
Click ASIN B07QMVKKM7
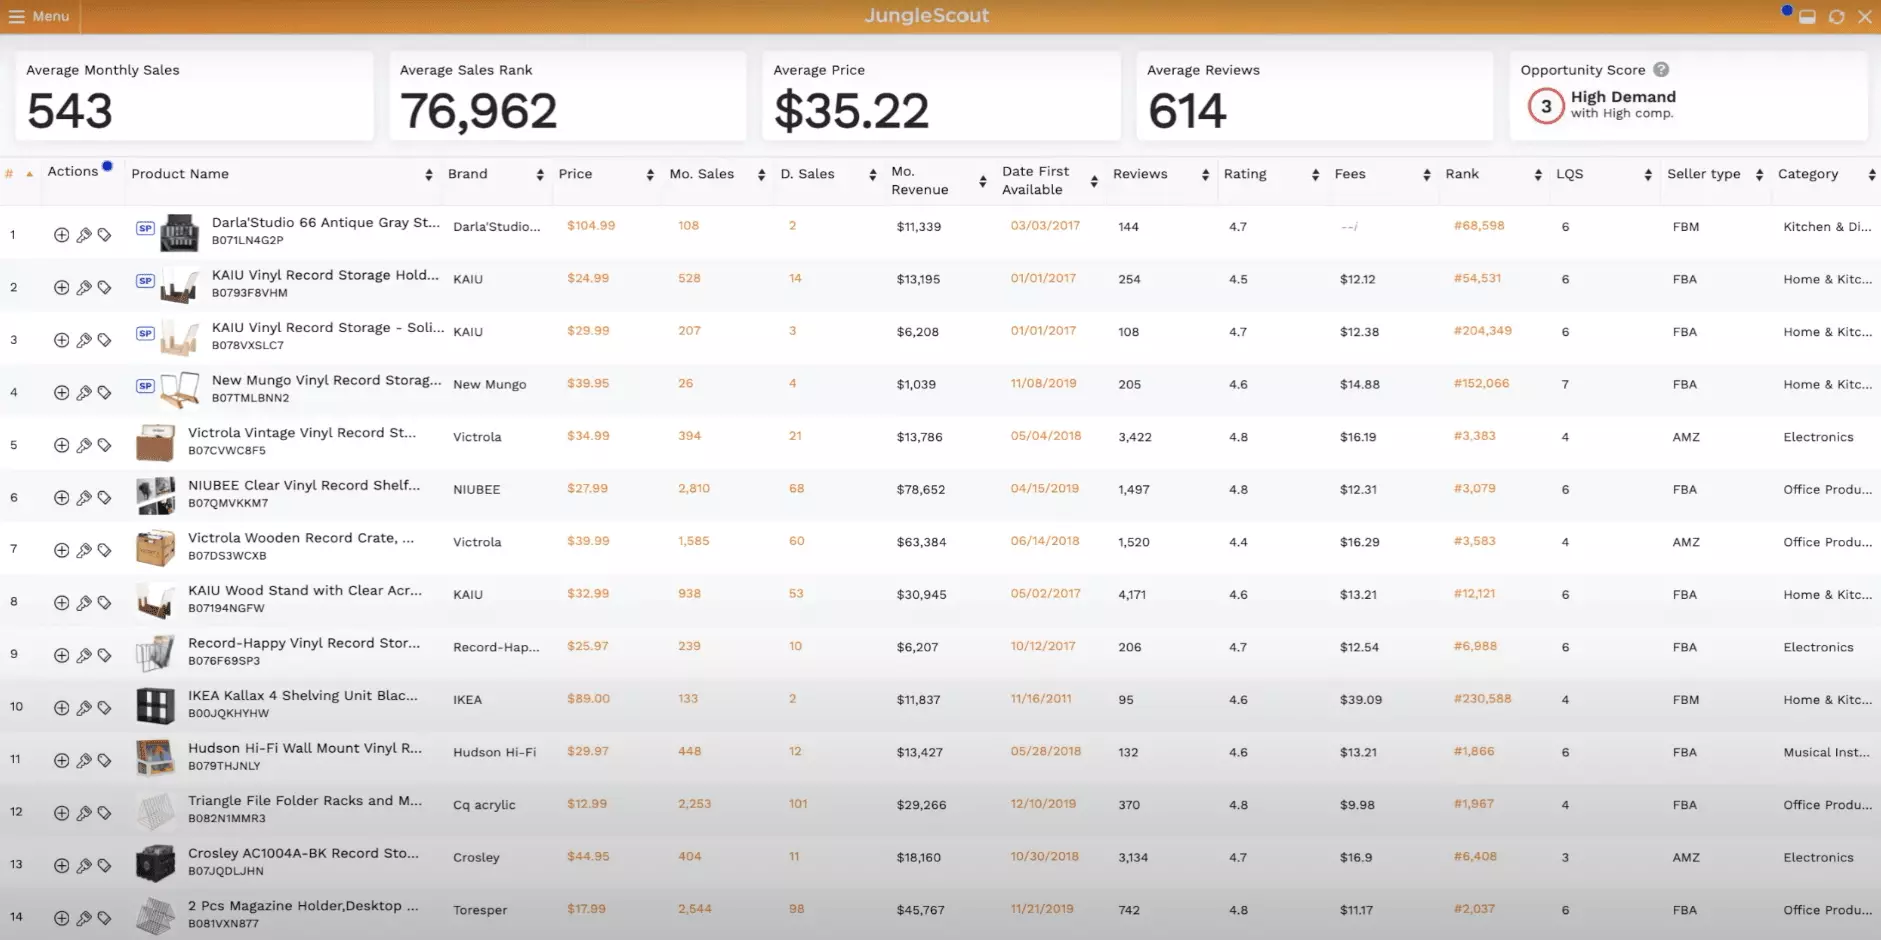tap(228, 503)
